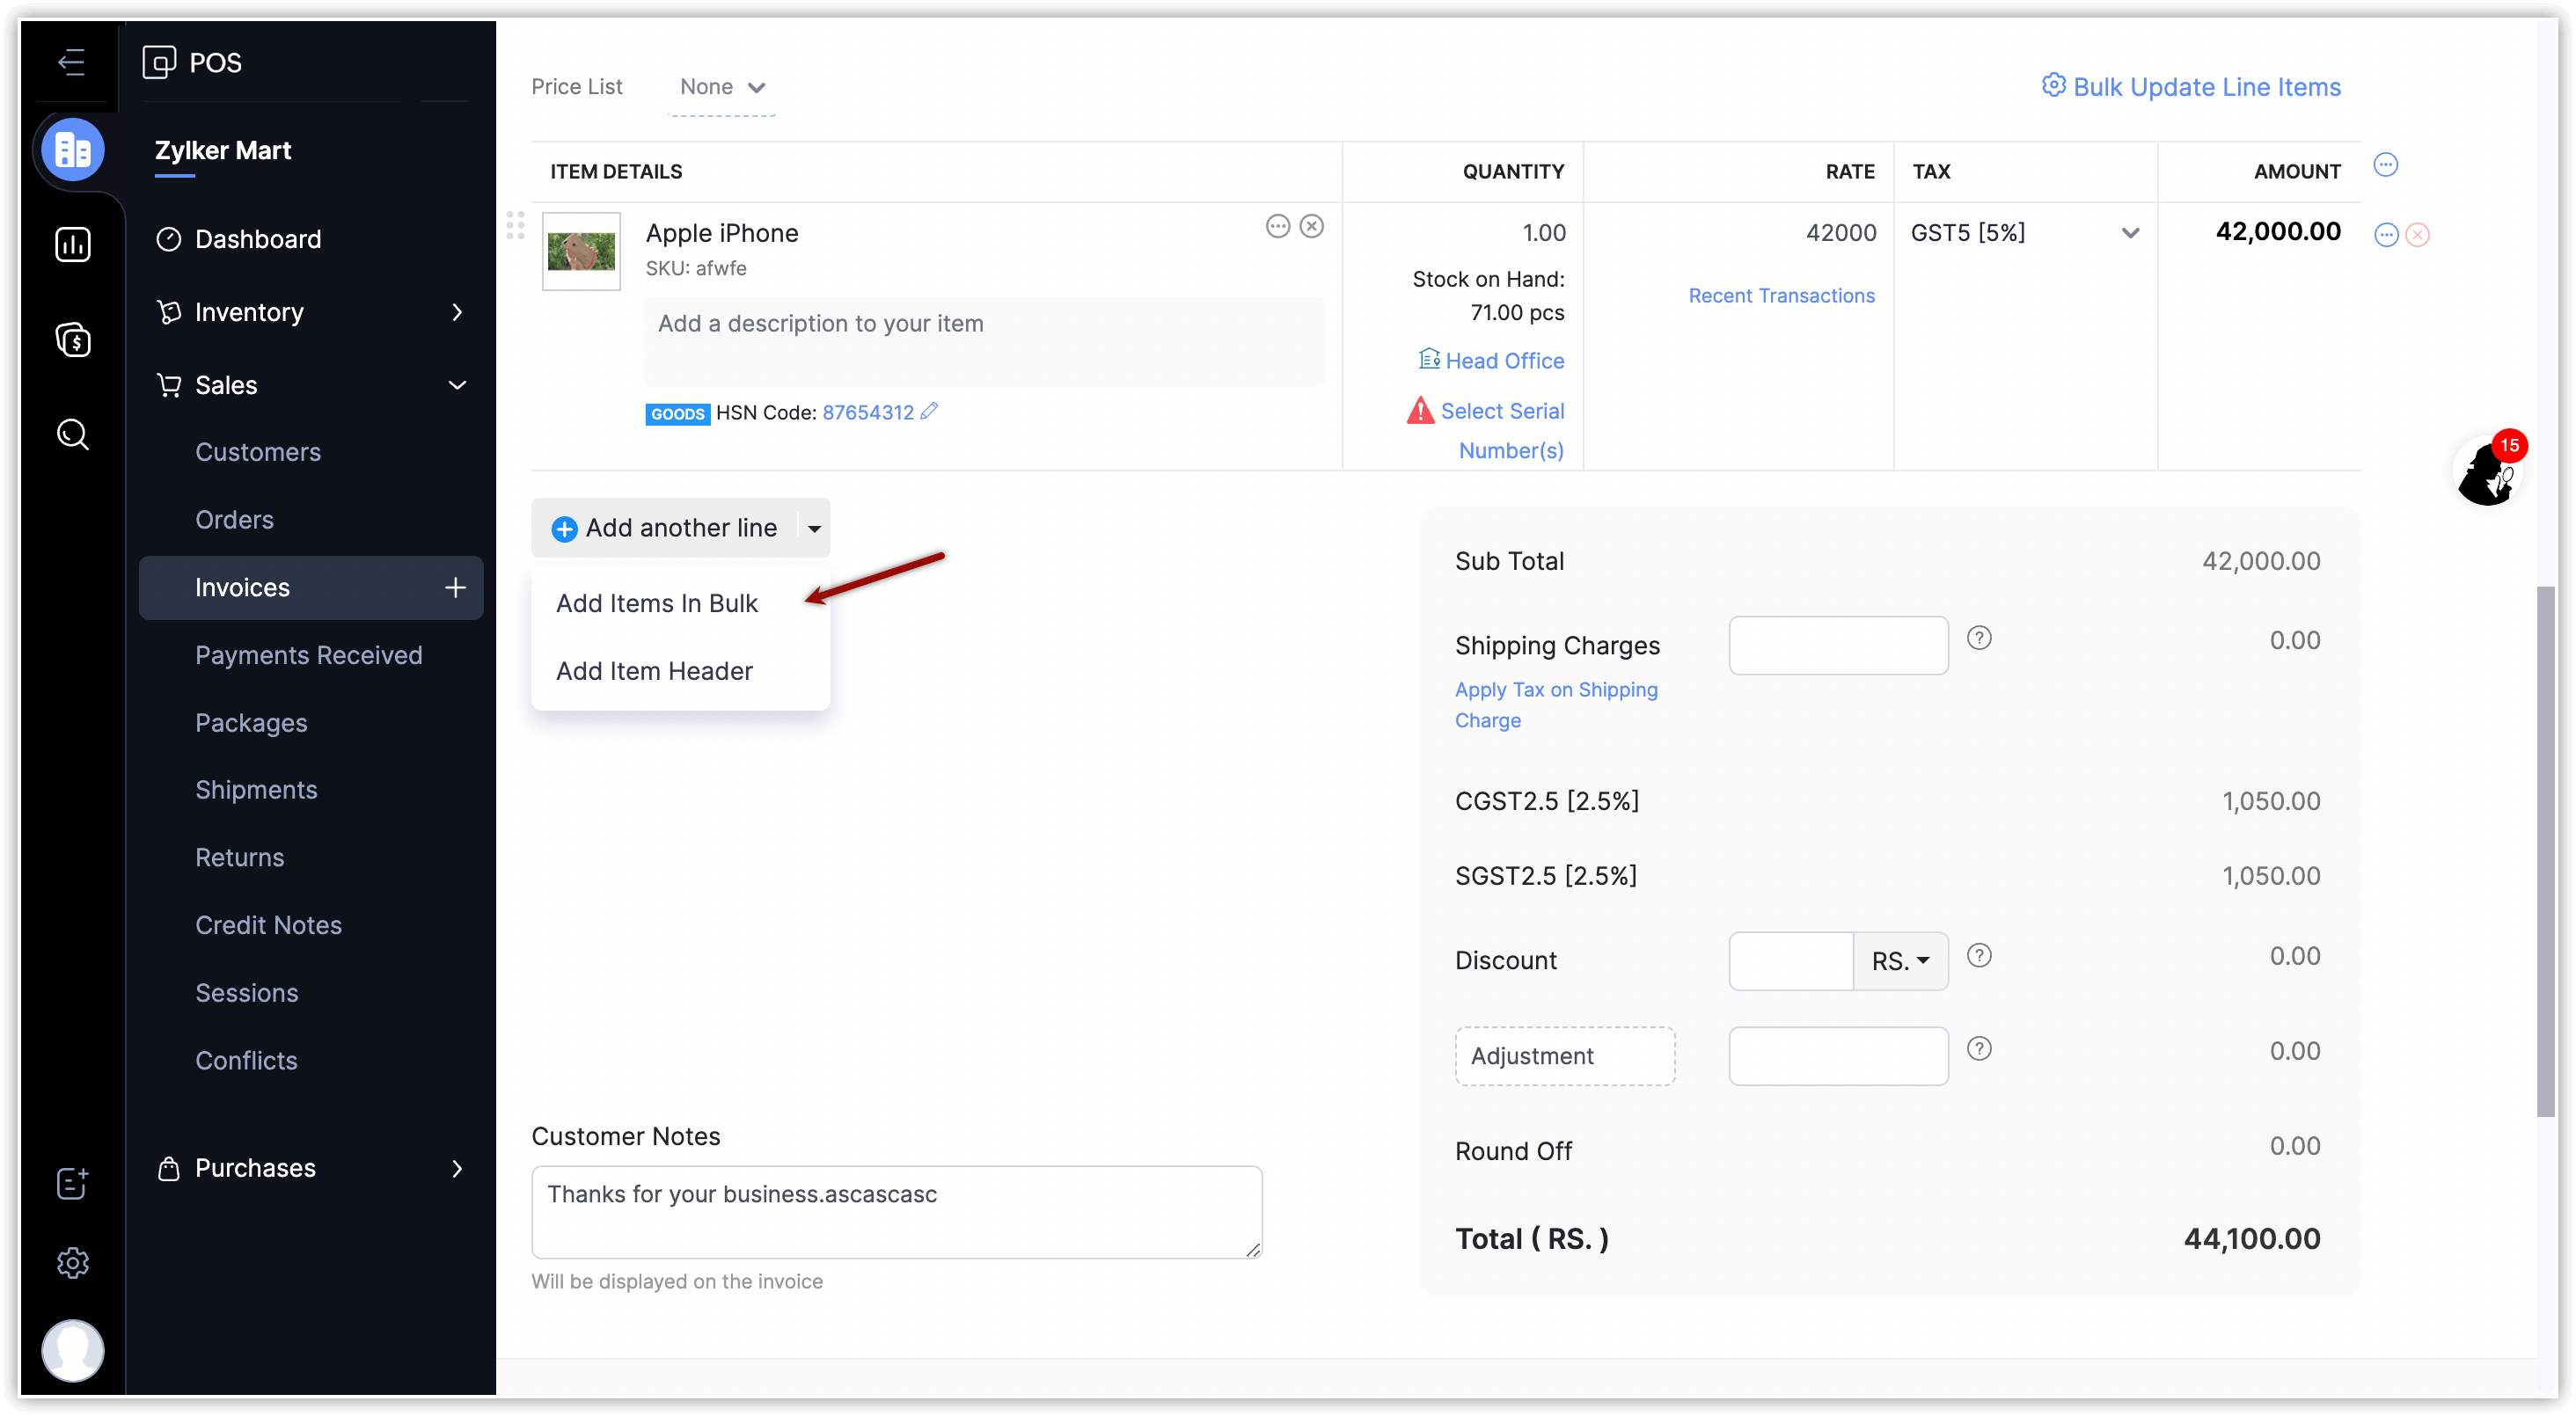
Task: Remove Apple iPhone item with X icon
Action: point(1312,227)
